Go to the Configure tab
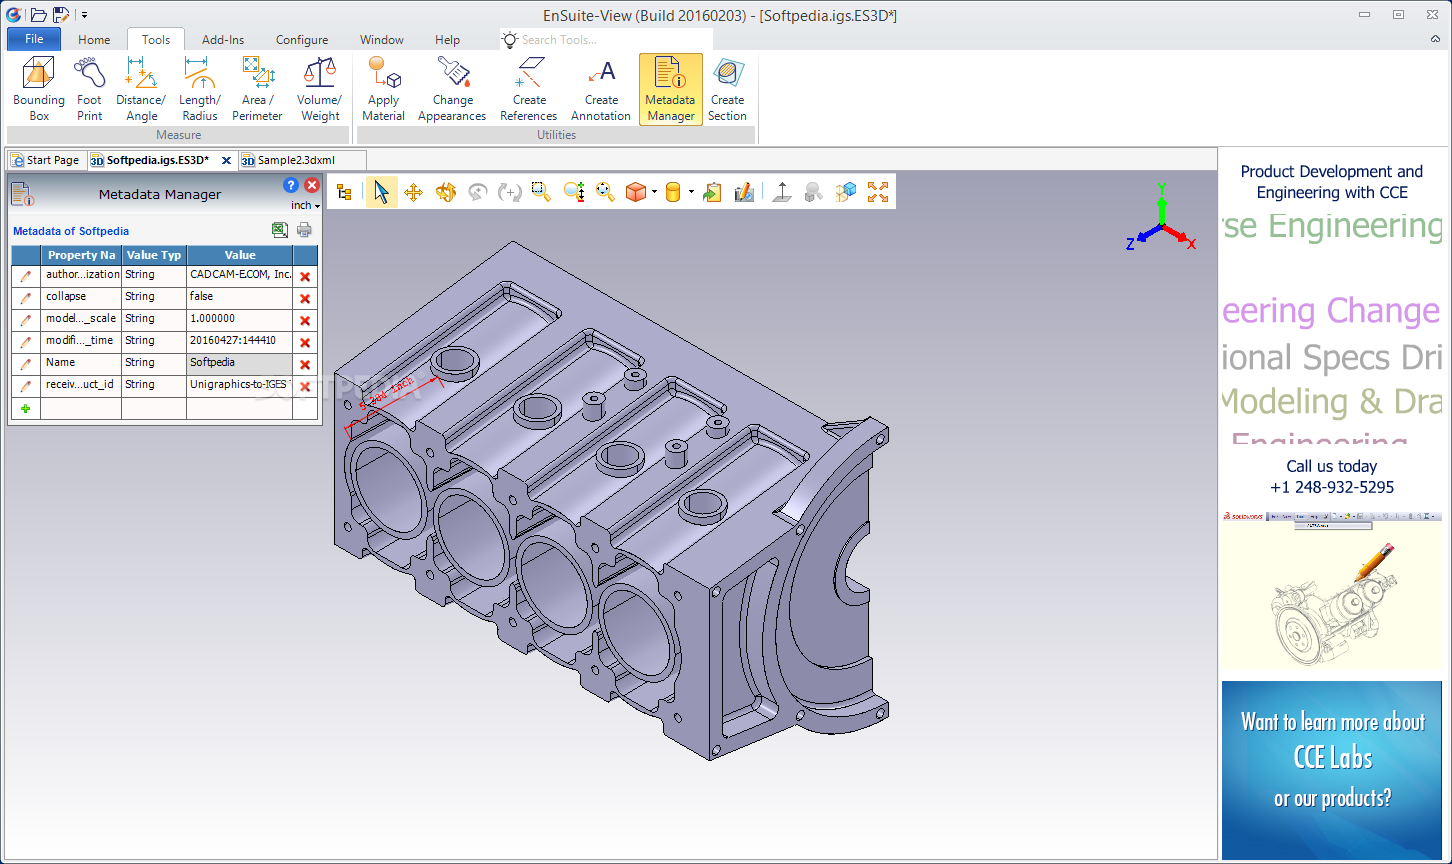 (x=302, y=40)
